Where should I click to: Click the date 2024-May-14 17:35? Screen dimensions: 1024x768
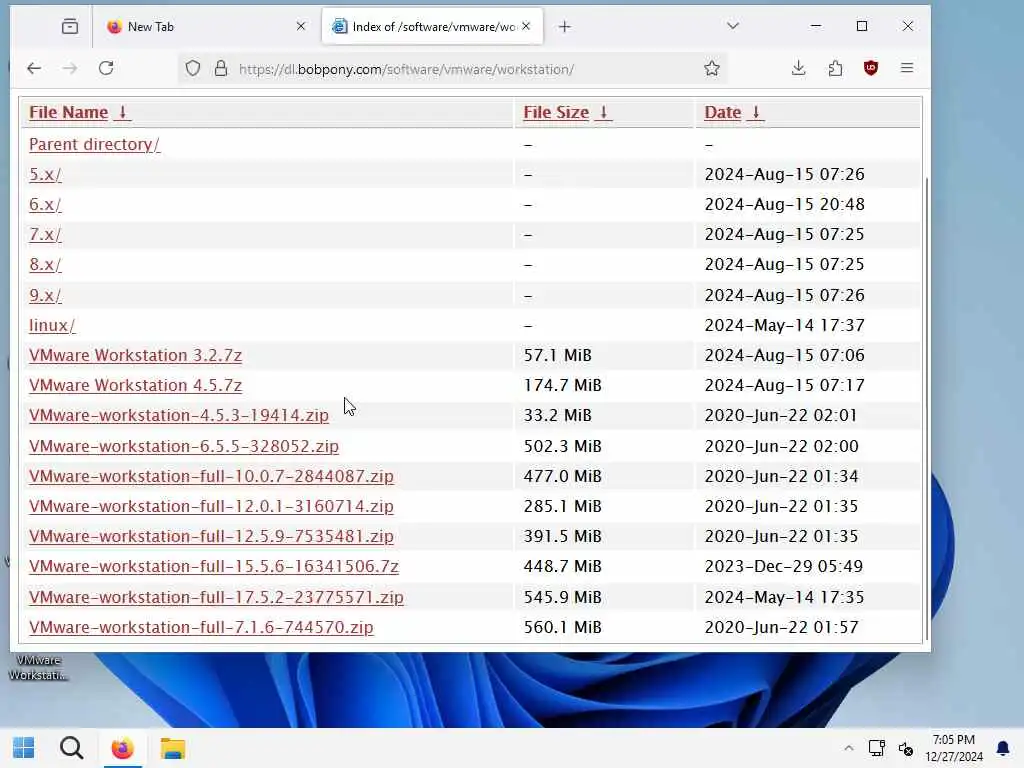[x=784, y=597]
